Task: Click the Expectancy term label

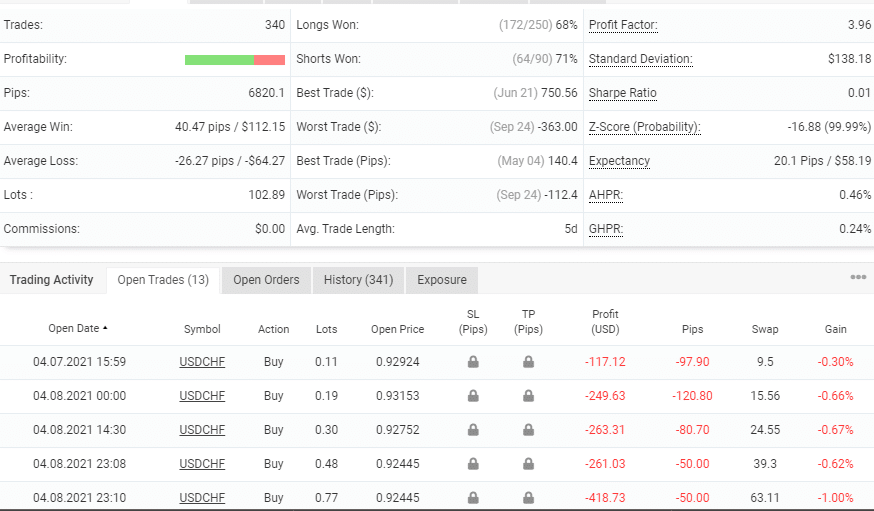Action: click(619, 161)
